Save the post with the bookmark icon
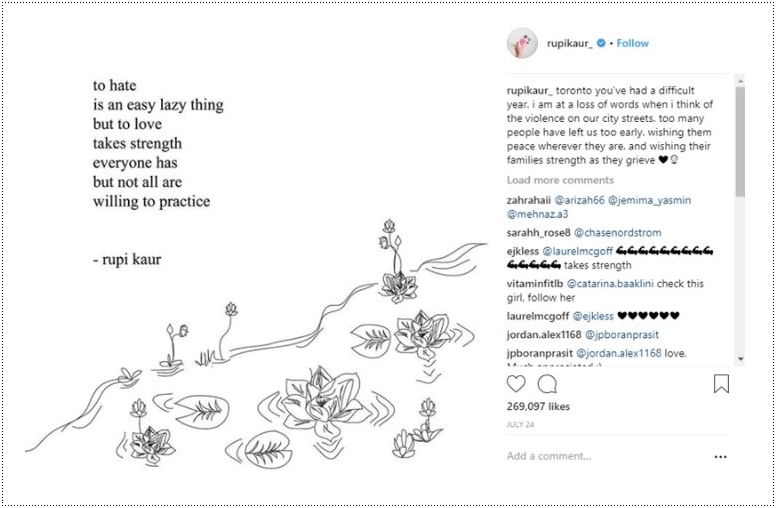The height and width of the screenshot is (508, 776). (x=721, y=384)
